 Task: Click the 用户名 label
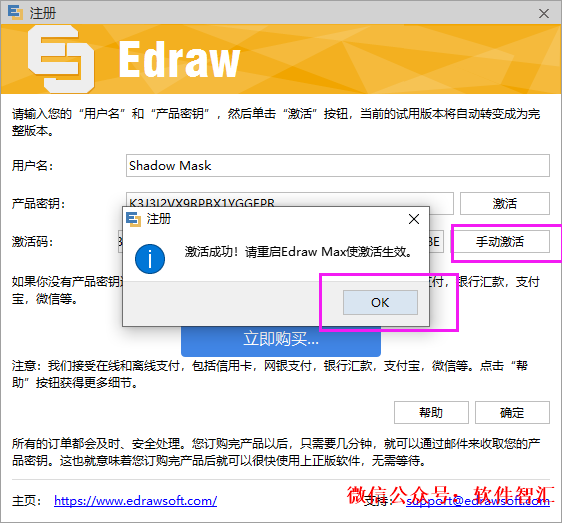tap(32, 166)
